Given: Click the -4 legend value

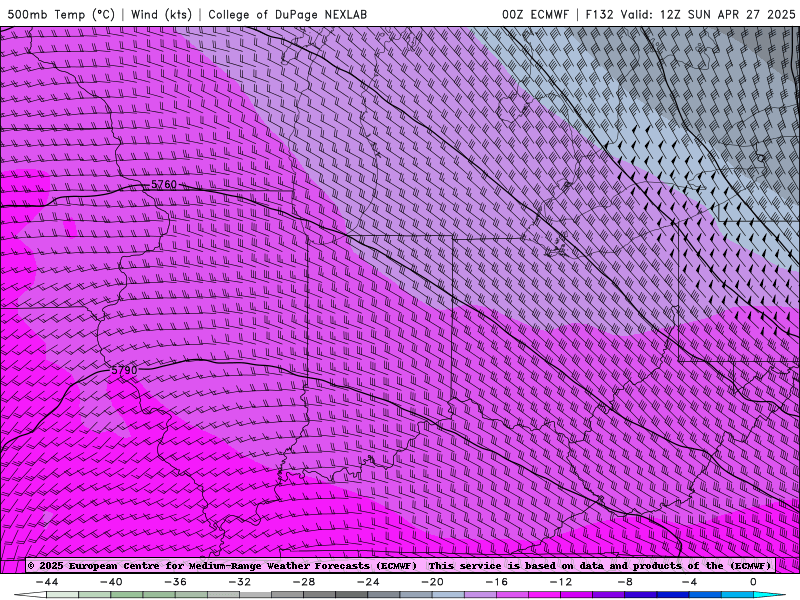Looking at the screenshot, I should 690,582.
